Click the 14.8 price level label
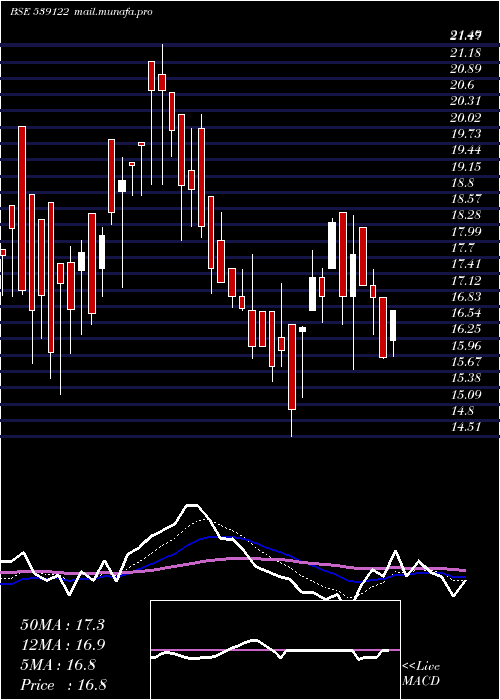This screenshot has height=700, width=500. (x=462, y=411)
